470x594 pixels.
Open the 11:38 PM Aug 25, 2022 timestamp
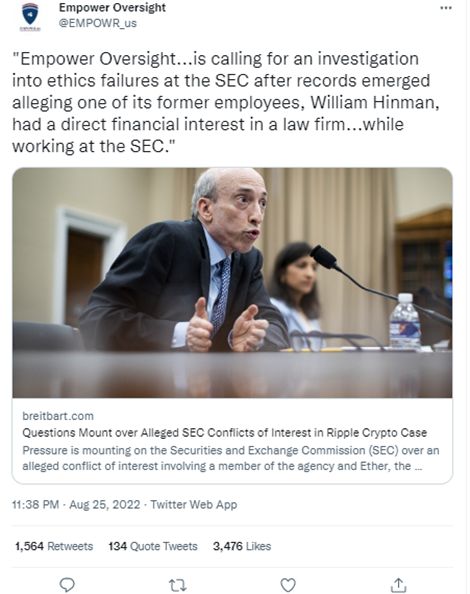76,505
